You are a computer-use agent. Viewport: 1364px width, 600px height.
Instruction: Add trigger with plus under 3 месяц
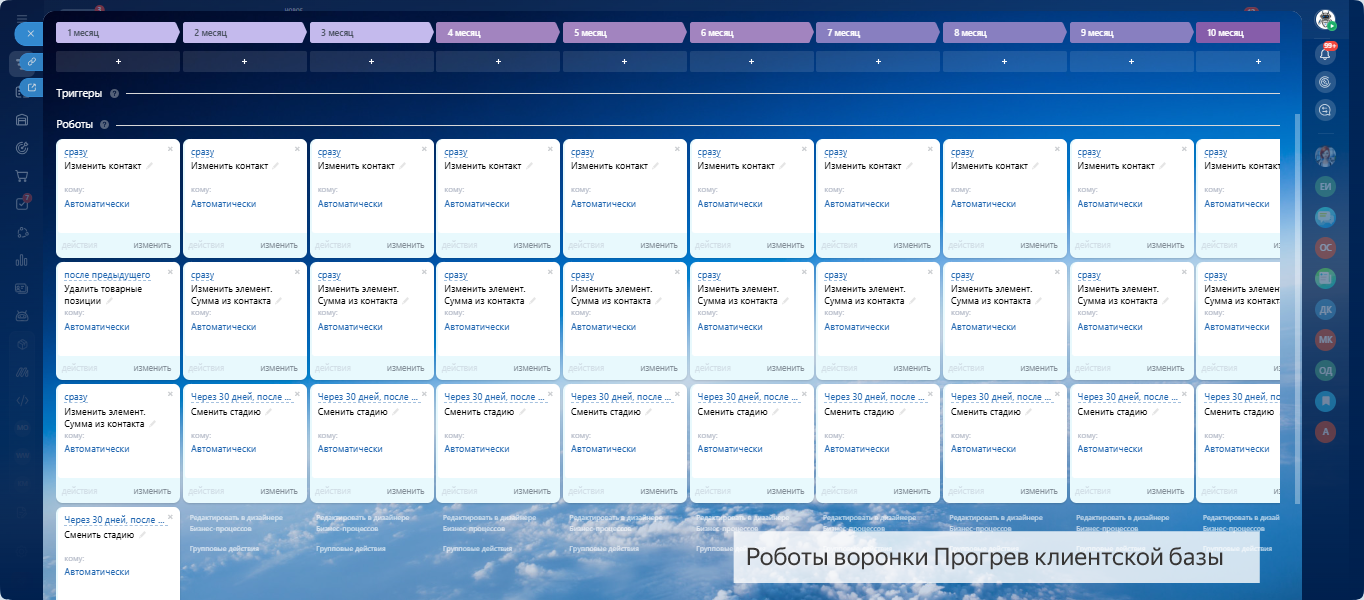point(371,62)
